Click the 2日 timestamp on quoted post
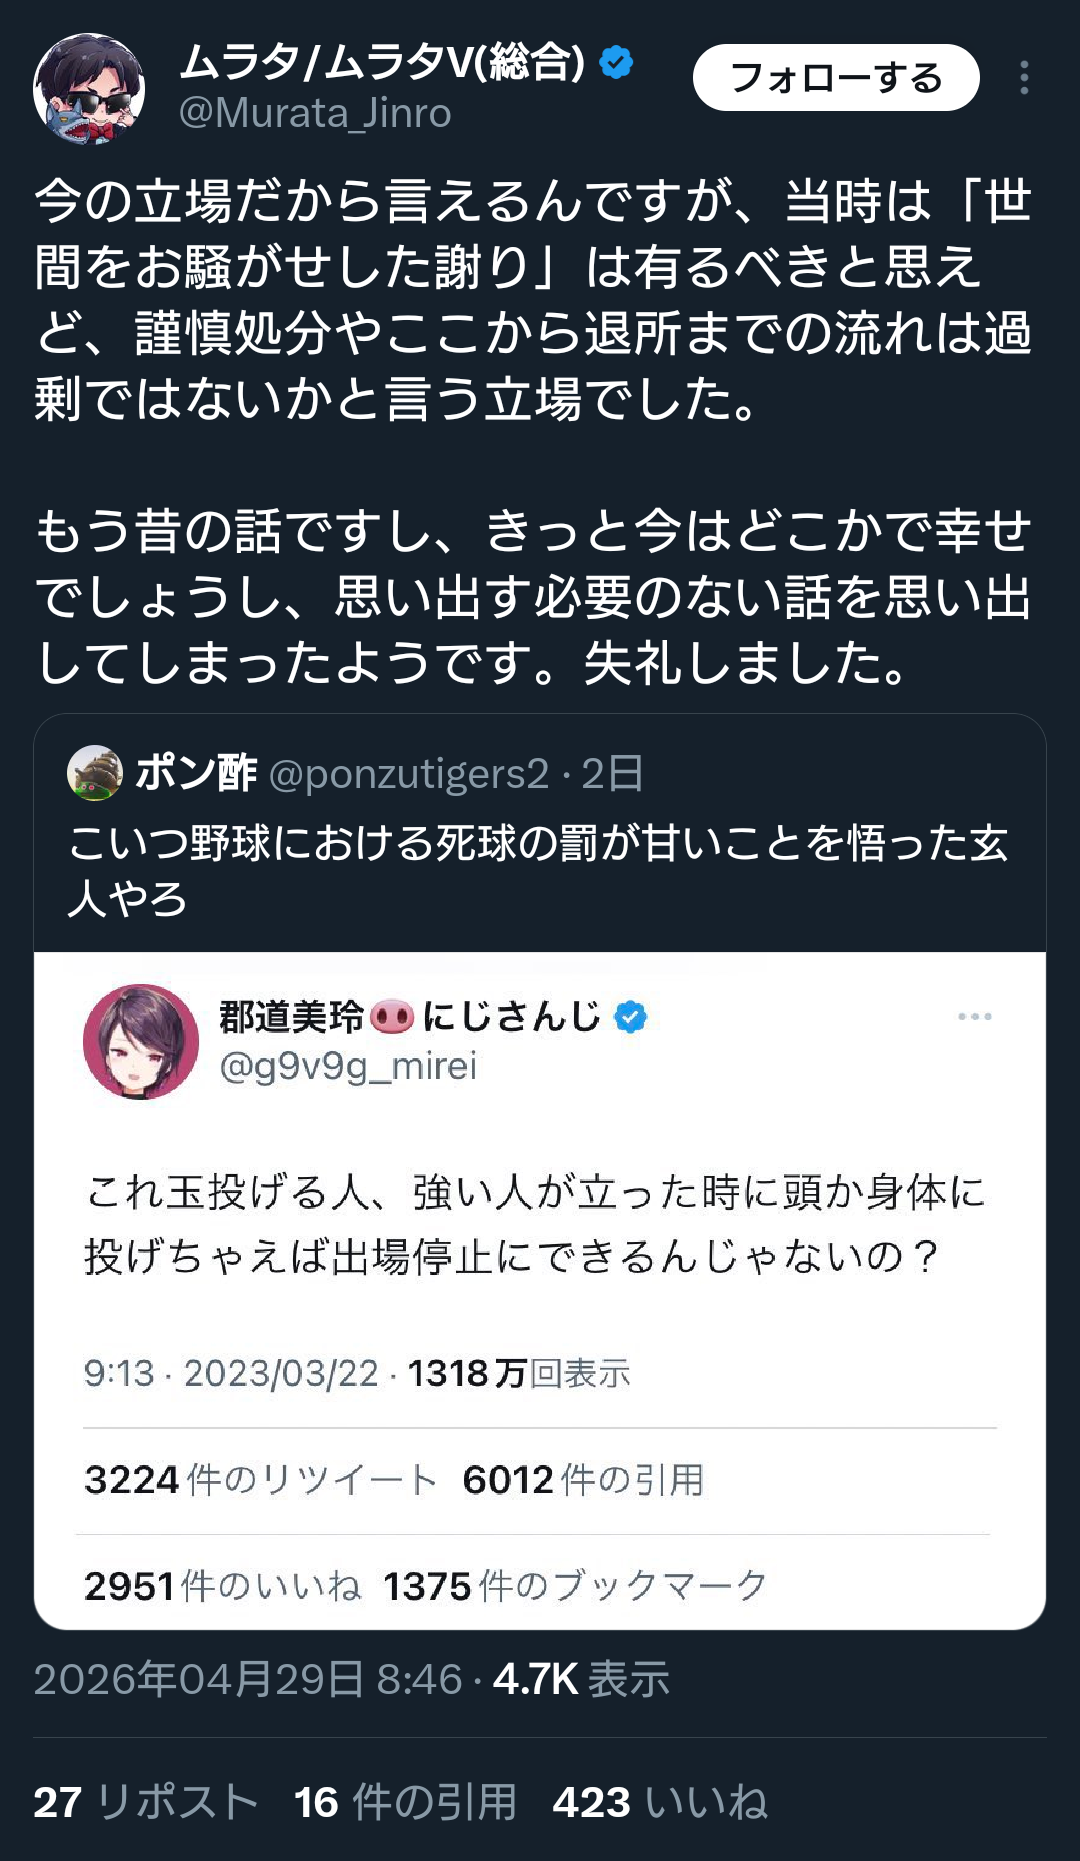Image resolution: width=1080 pixels, height=1861 pixels. pyautogui.click(x=612, y=774)
